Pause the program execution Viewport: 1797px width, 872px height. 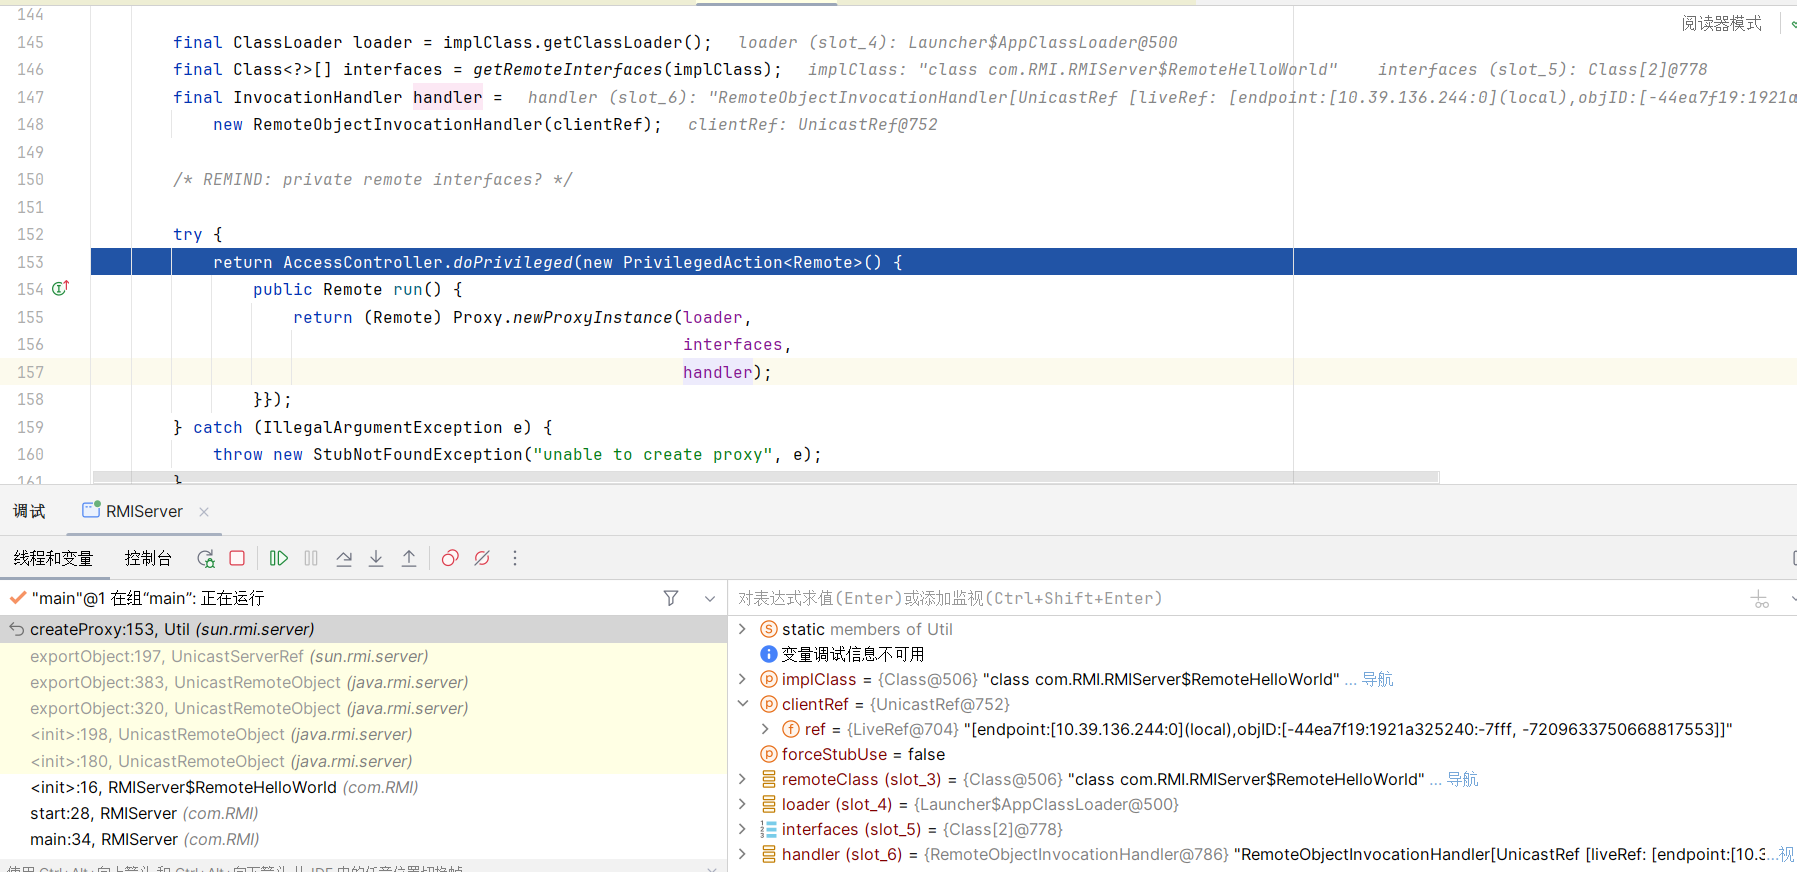[x=311, y=558]
